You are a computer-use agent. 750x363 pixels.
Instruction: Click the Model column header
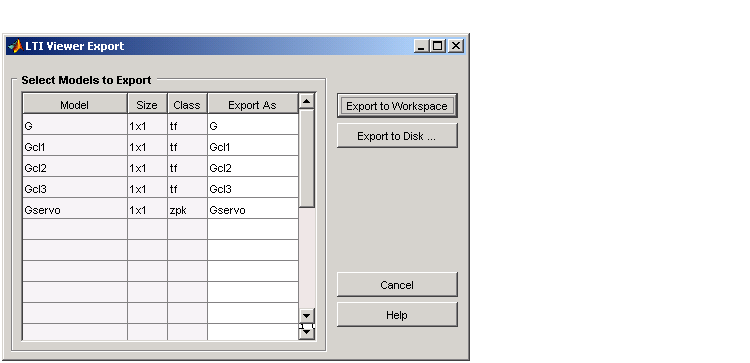click(x=75, y=105)
